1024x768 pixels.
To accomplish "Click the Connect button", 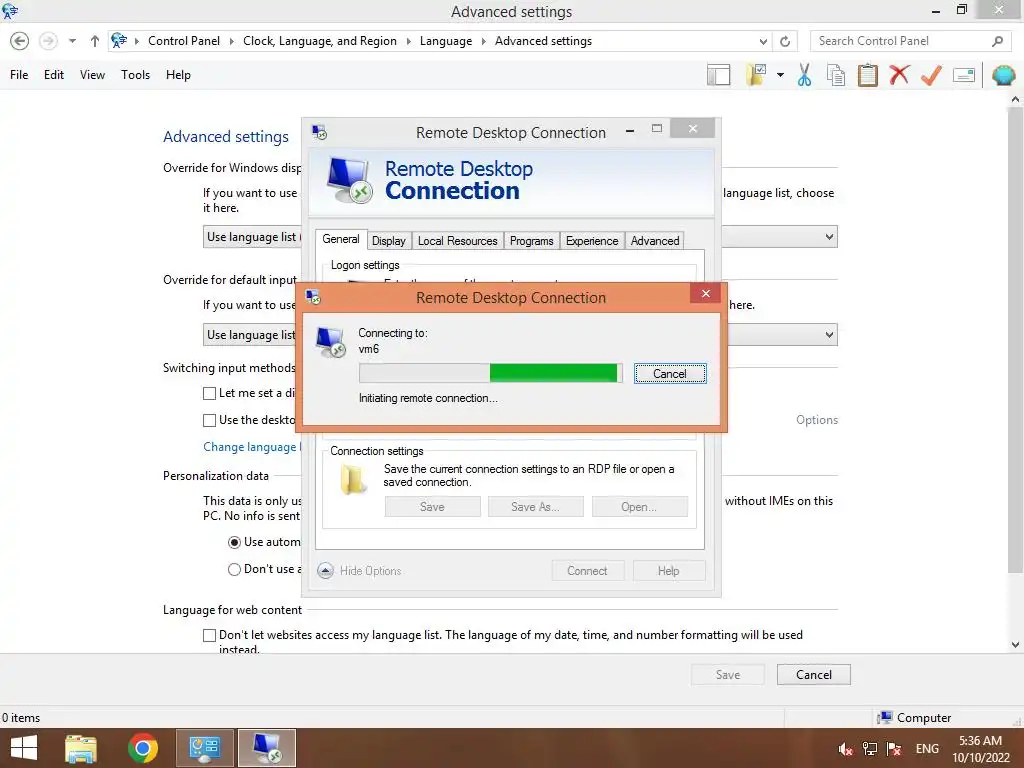I will 587,571.
